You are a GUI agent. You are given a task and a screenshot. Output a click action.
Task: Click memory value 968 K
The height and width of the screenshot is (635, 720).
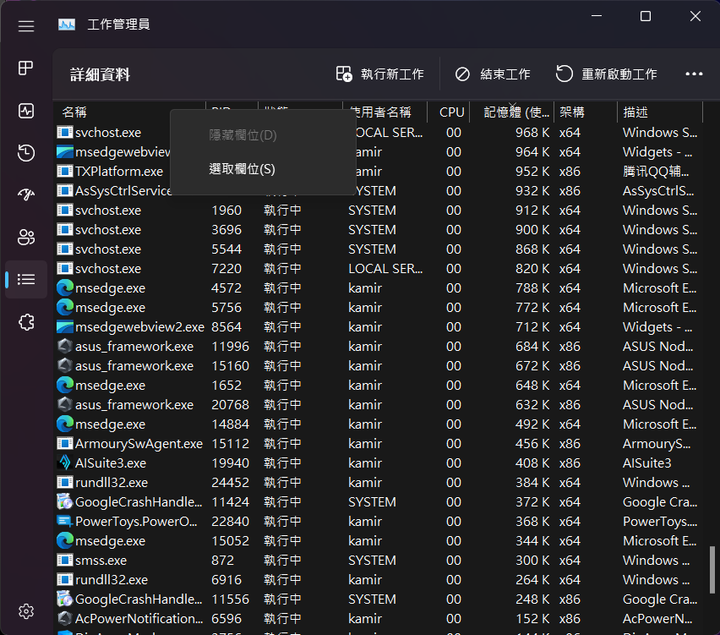coord(532,132)
